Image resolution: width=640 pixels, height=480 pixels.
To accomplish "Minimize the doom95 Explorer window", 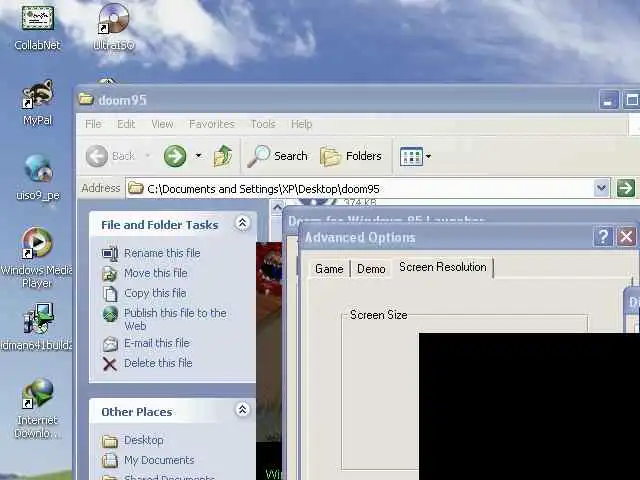I will click(x=609, y=100).
